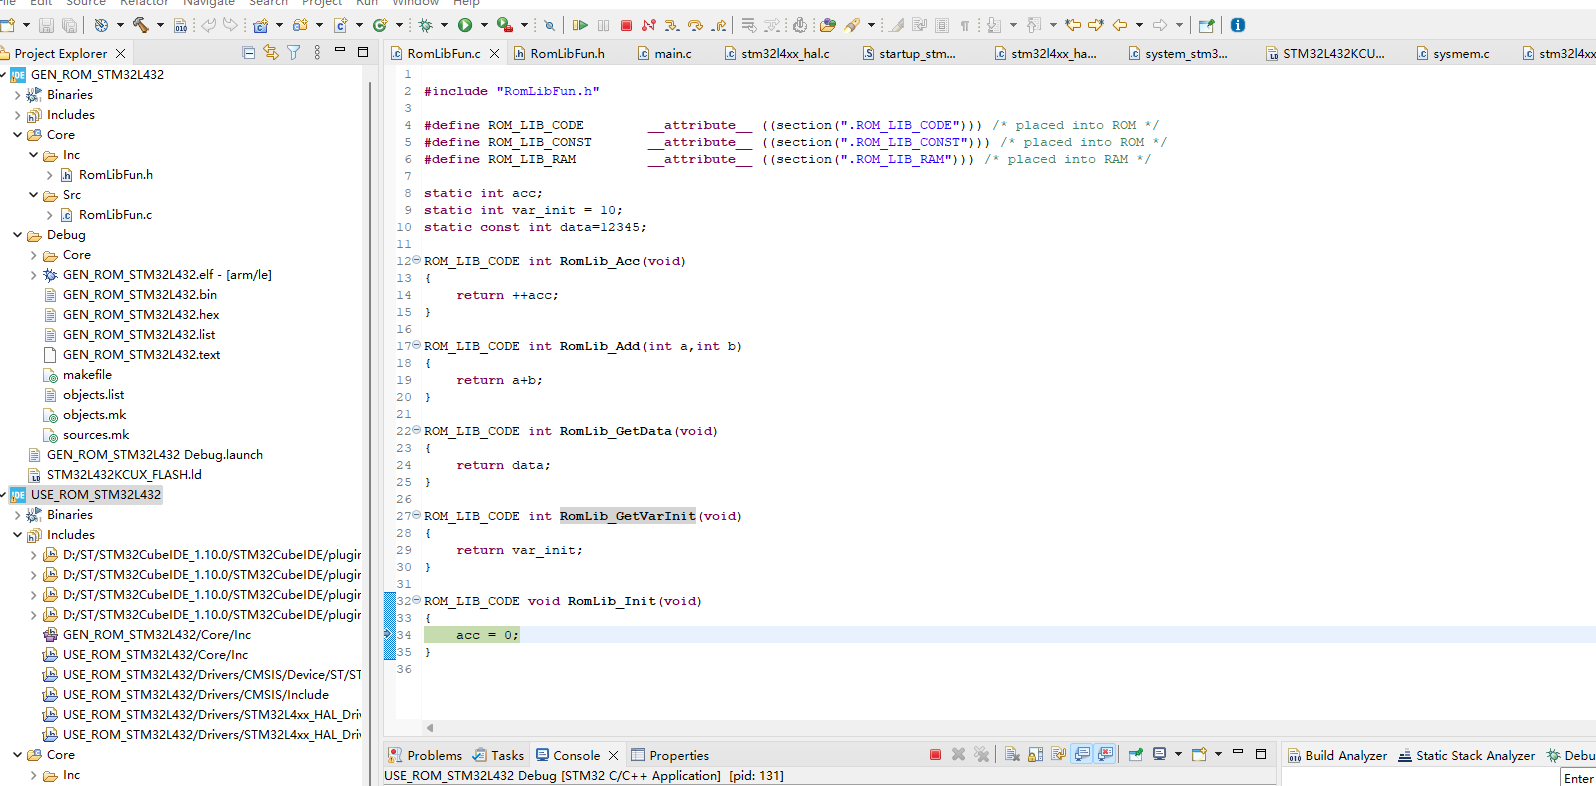Collapse the Debug folder in GEN_ROM project
Viewport: 1596px width, 786px height.
click(17, 235)
